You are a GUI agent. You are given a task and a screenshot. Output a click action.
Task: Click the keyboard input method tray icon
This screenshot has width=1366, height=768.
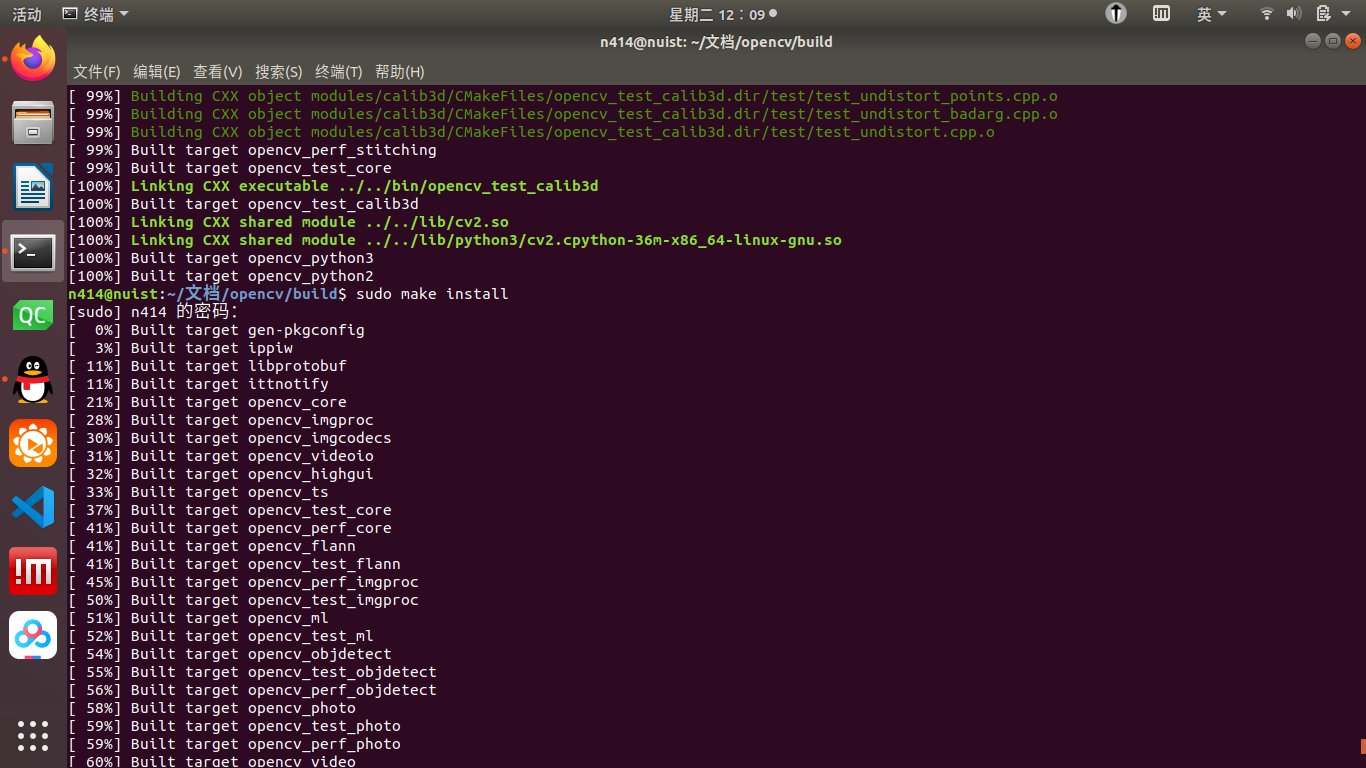[1161, 14]
